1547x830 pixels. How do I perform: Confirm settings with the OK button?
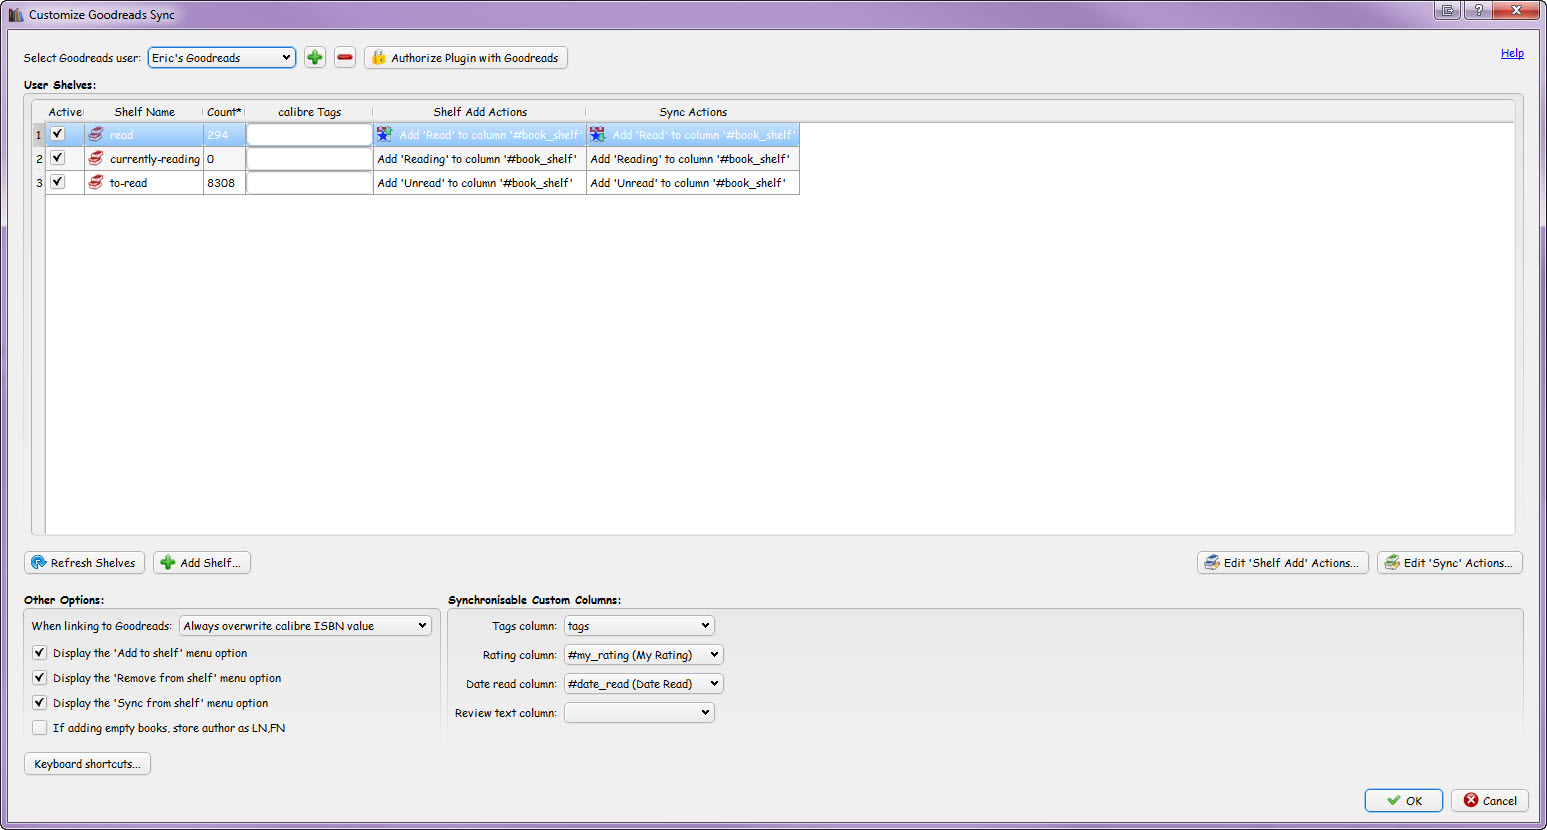[1404, 801]
